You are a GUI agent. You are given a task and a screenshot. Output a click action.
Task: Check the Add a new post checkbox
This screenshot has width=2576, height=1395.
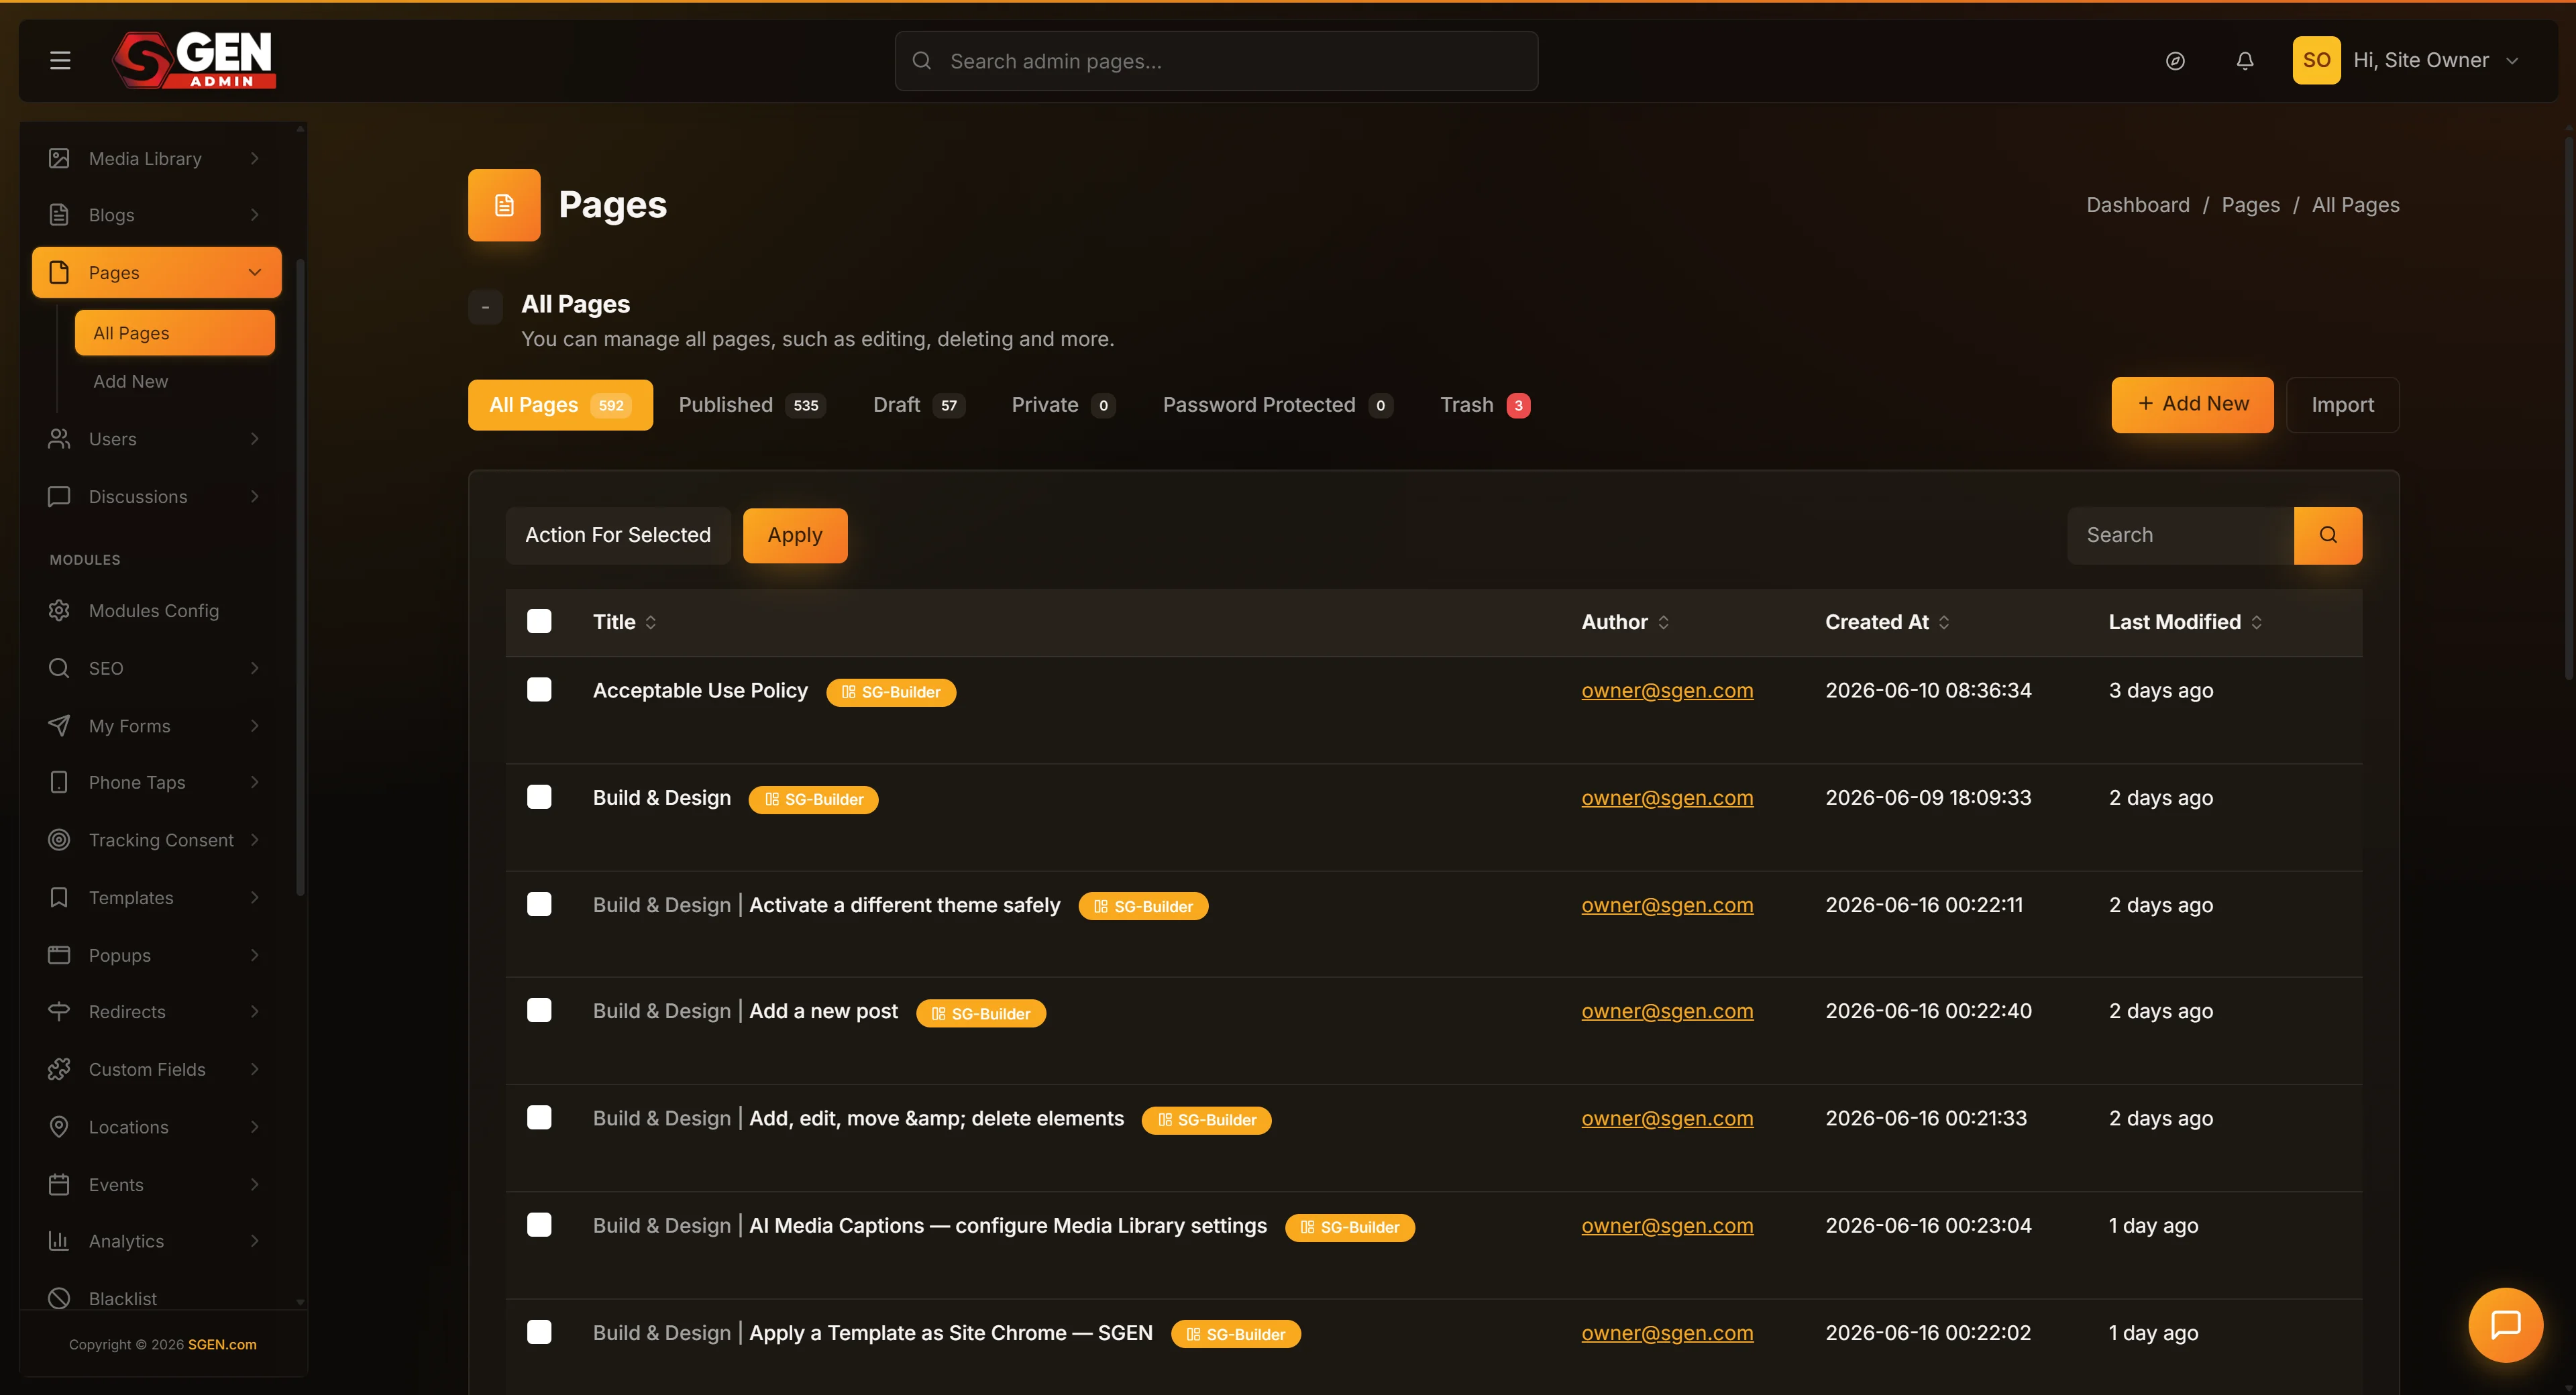pos(539,1010)
